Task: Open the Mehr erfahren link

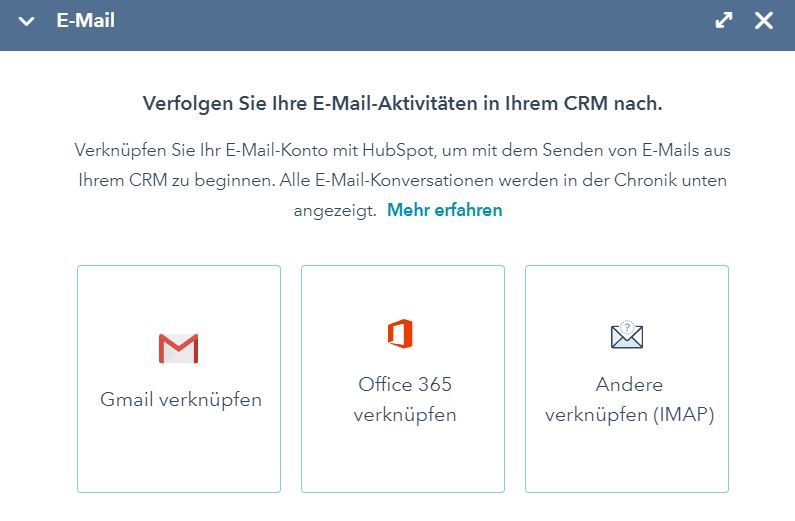Action: (x=445, y=210)
